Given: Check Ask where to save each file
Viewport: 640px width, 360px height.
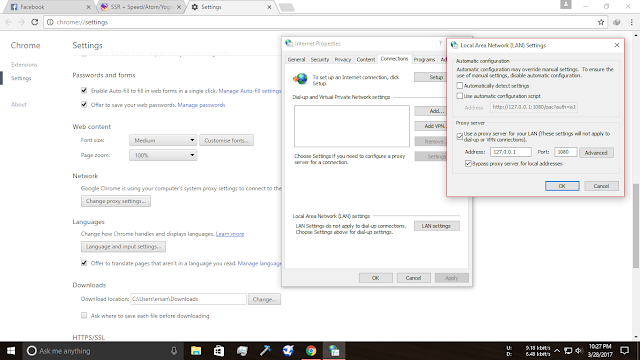Looking at the screenshot, I should click(84, 316).
